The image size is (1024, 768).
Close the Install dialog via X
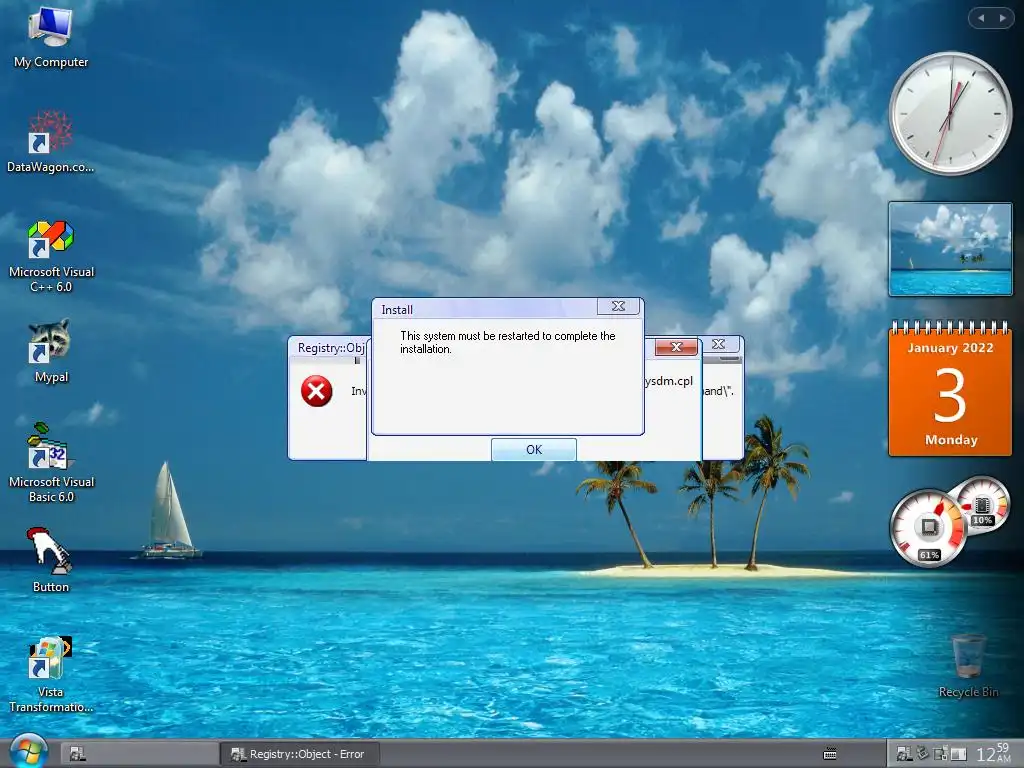tap(618, 306)
